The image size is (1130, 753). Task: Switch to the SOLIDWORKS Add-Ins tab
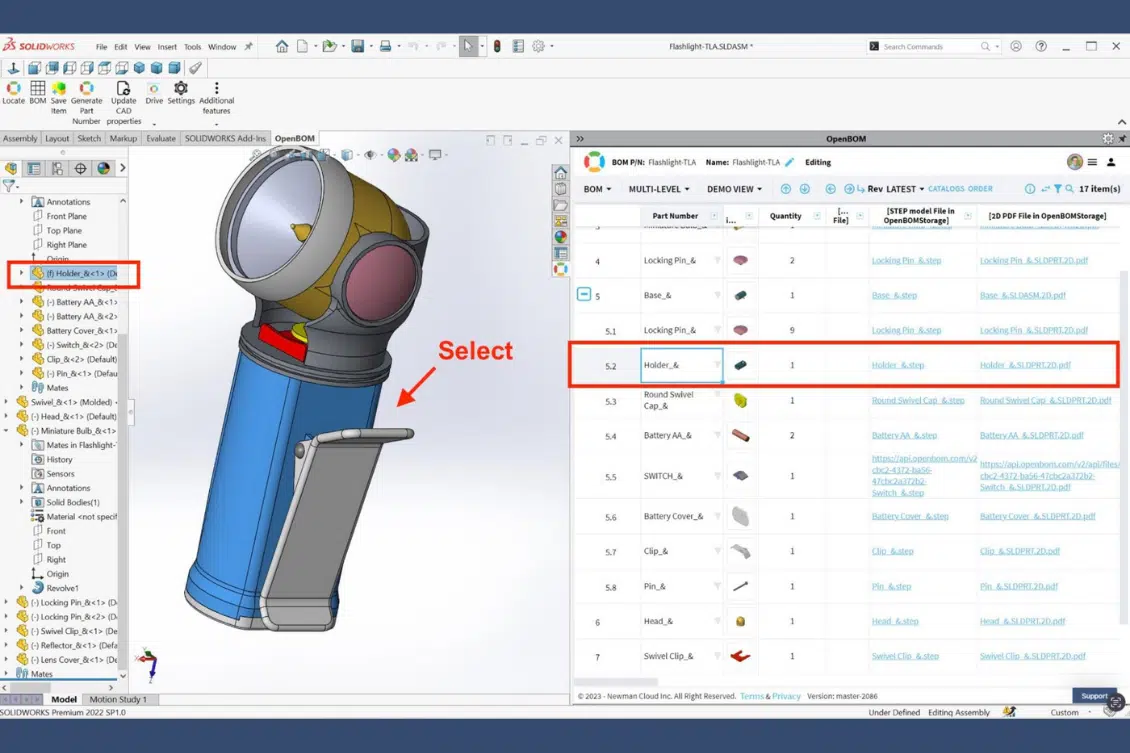click(225, 138)
